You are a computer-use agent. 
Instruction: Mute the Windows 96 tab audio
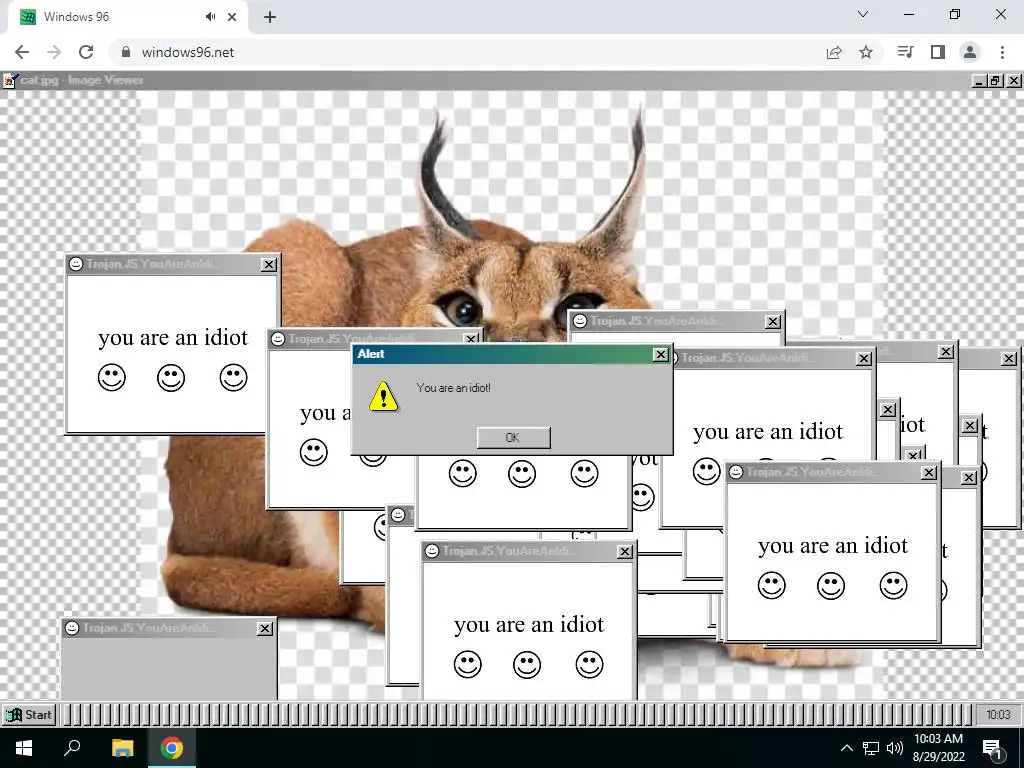click(x=210, y=17)
